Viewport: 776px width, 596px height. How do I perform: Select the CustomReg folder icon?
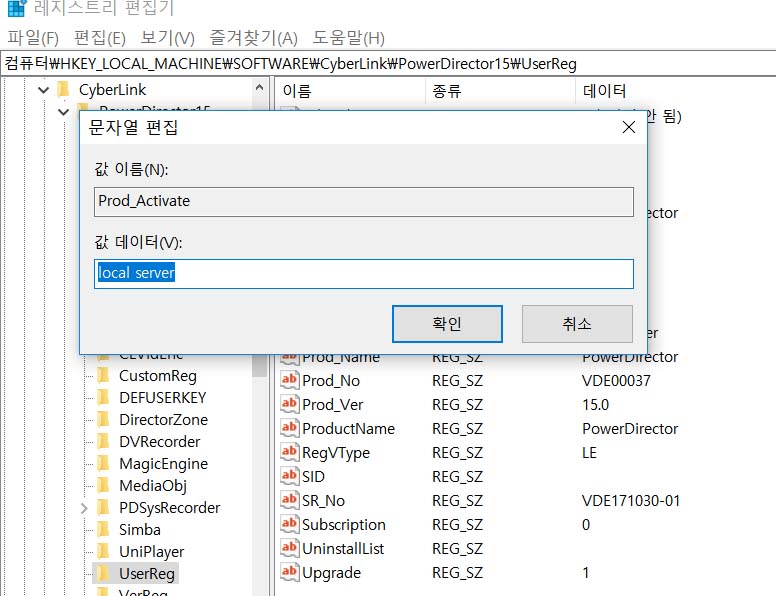(103, 375)
